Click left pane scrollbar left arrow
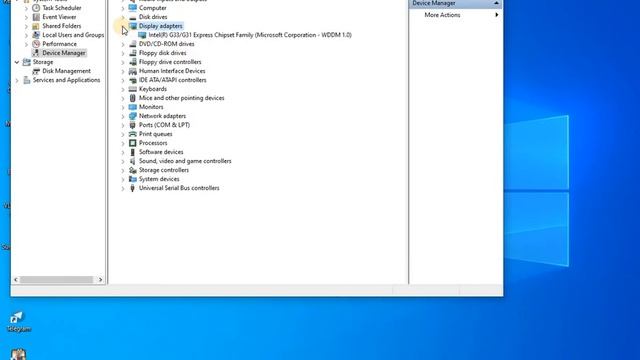This screenshot has height=360, width=640. (x=16, y=280)
